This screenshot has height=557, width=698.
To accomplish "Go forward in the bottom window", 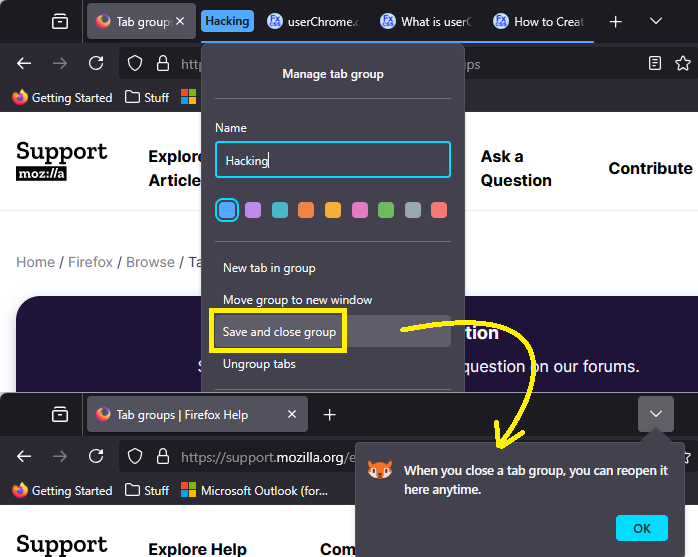I will click(60, 456).
